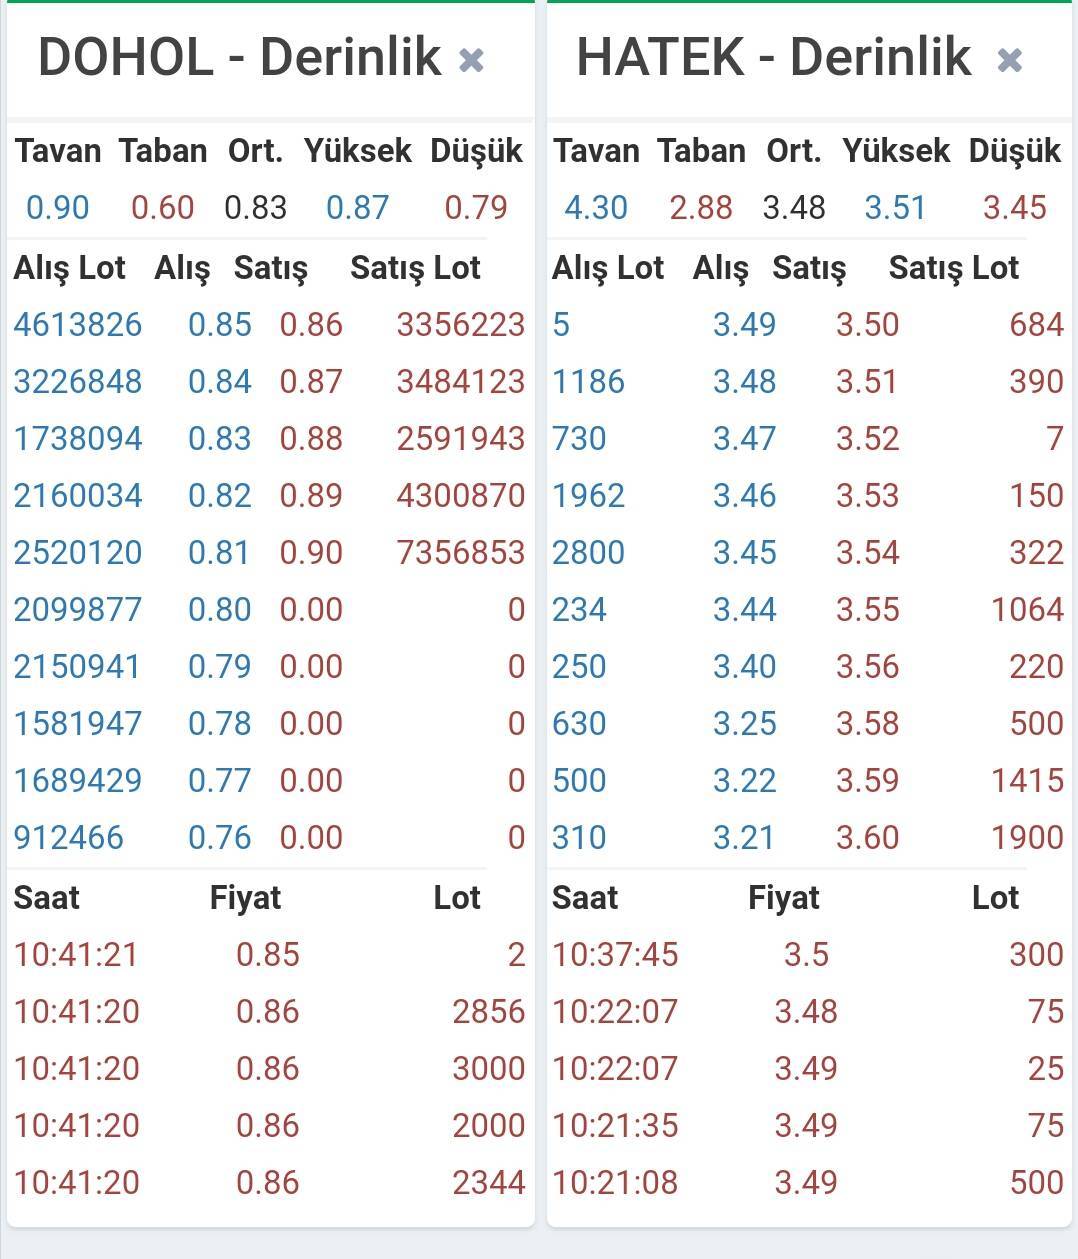Click the DOHOL Satış Lot column header
This screenshot has width=1078, height=1259.
point(415,268)
